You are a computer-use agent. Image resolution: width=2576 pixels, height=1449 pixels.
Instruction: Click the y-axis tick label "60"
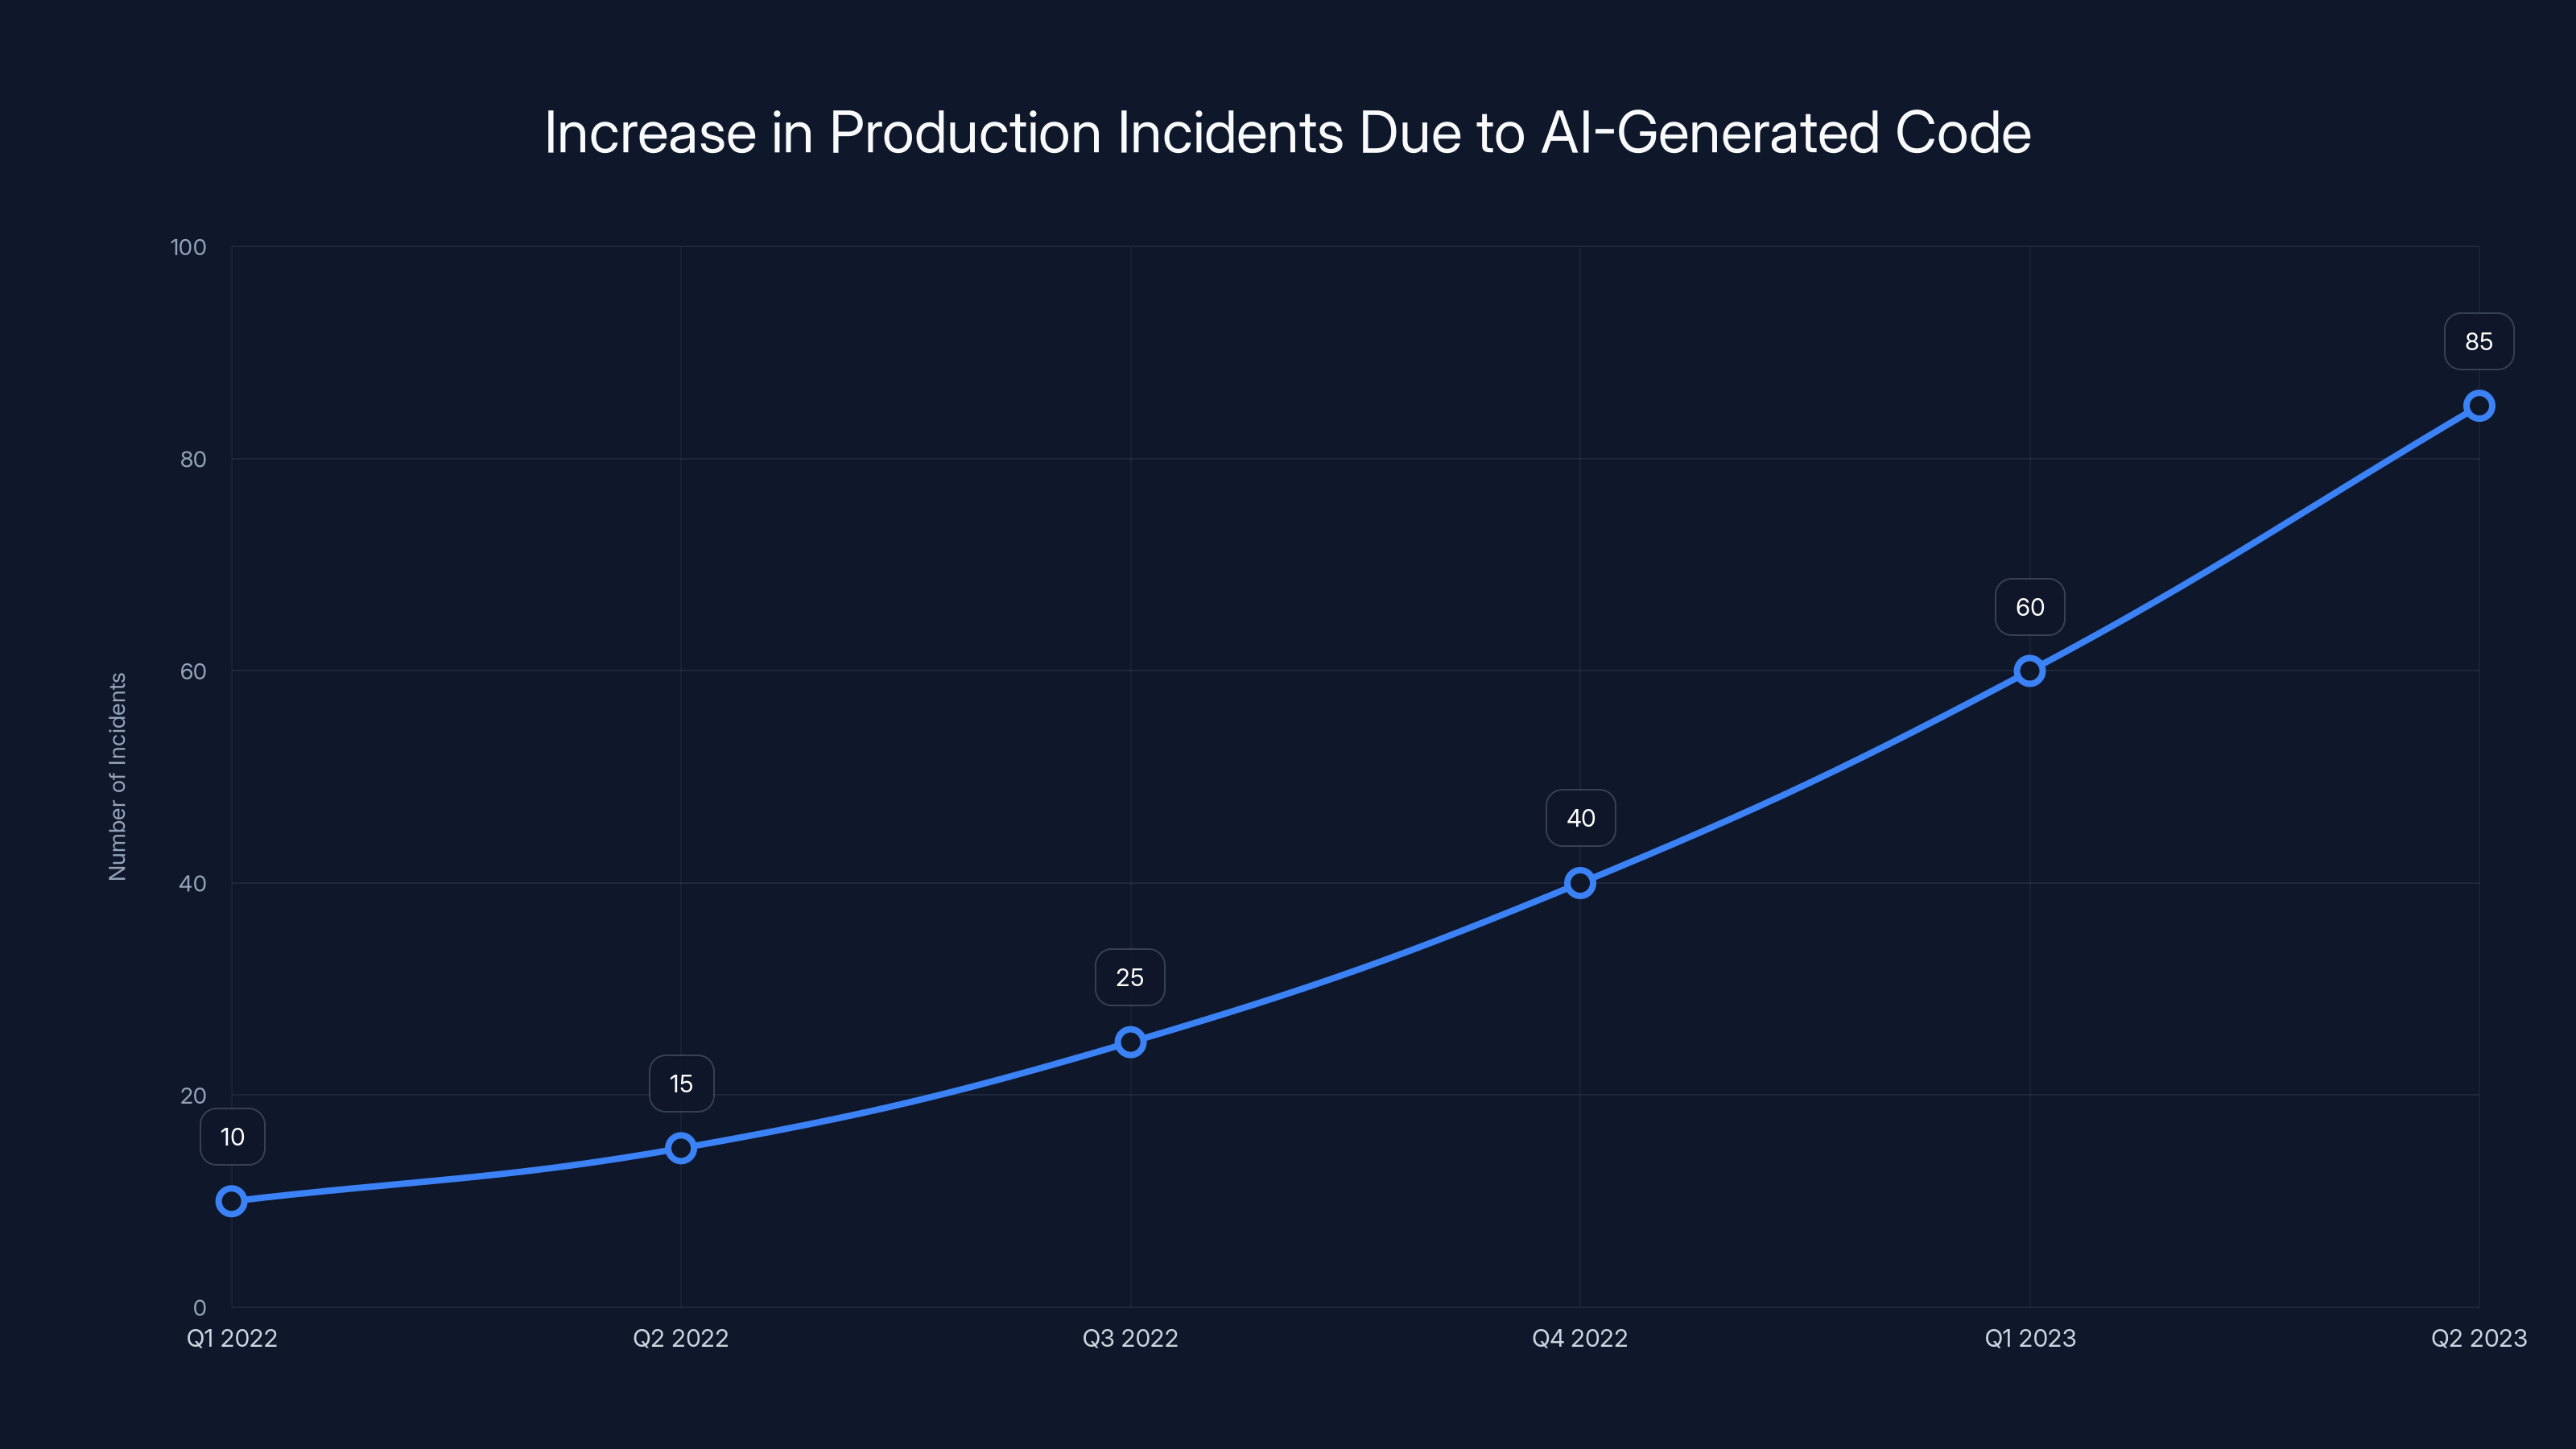coord(193,672)
